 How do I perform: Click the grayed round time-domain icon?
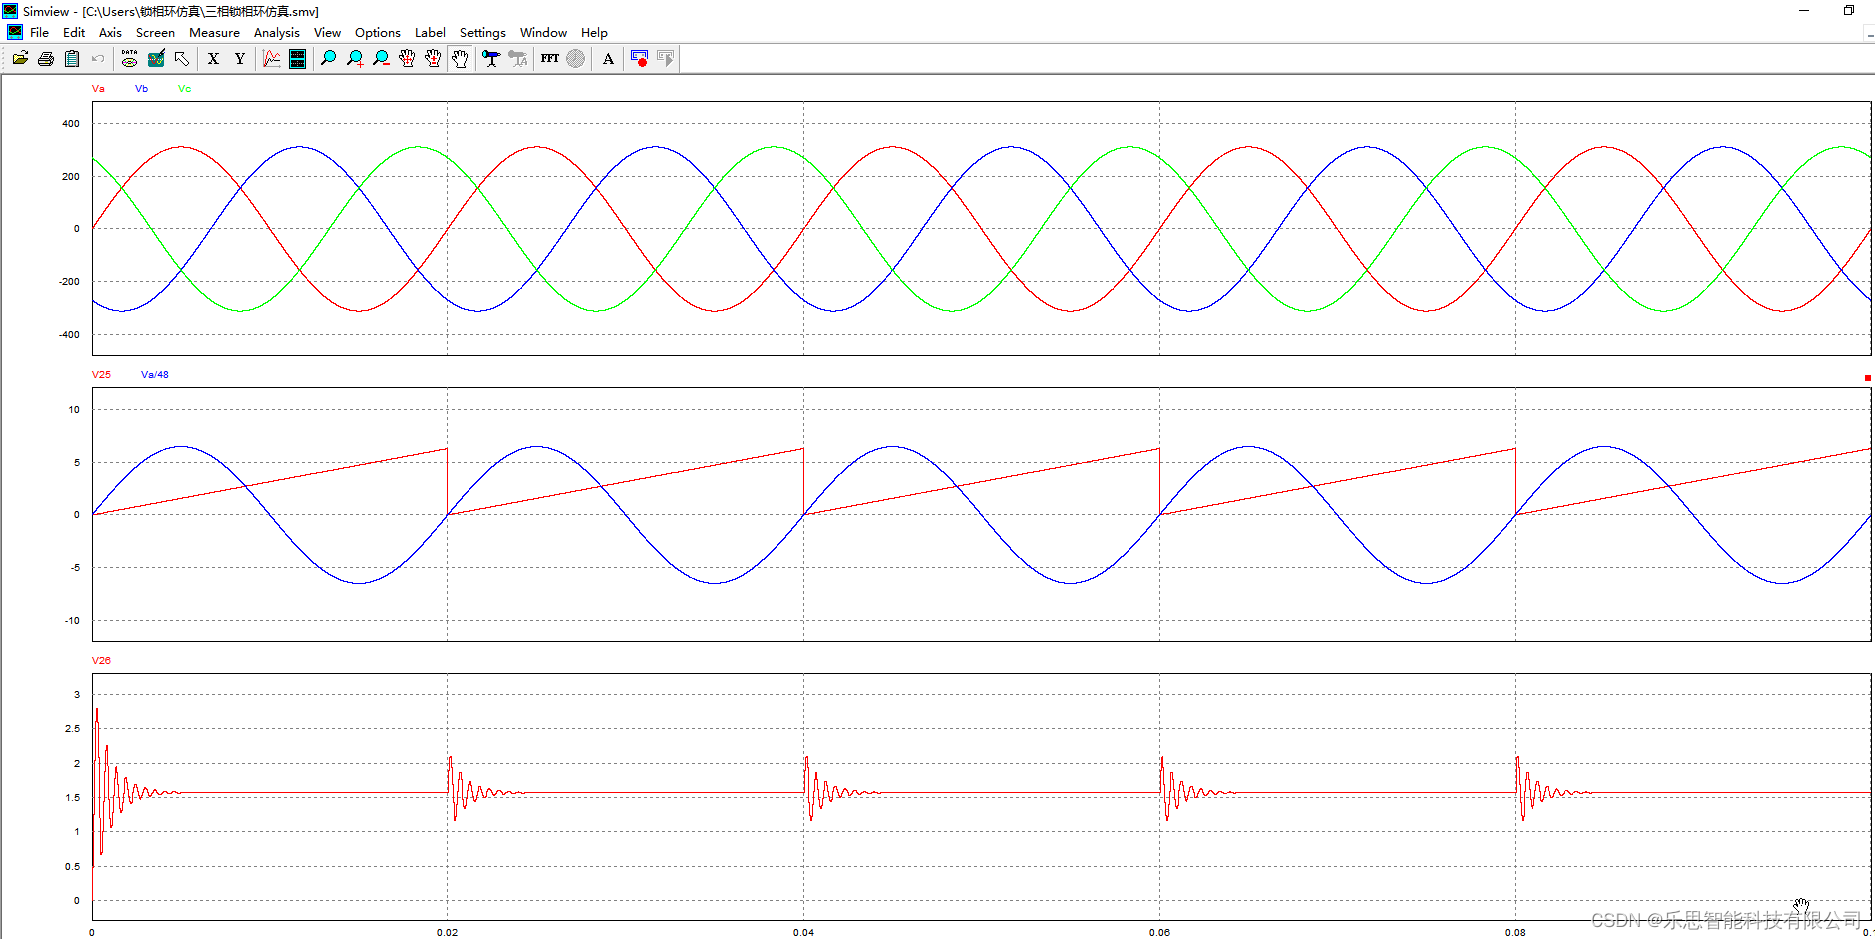(x=576, y=59)
